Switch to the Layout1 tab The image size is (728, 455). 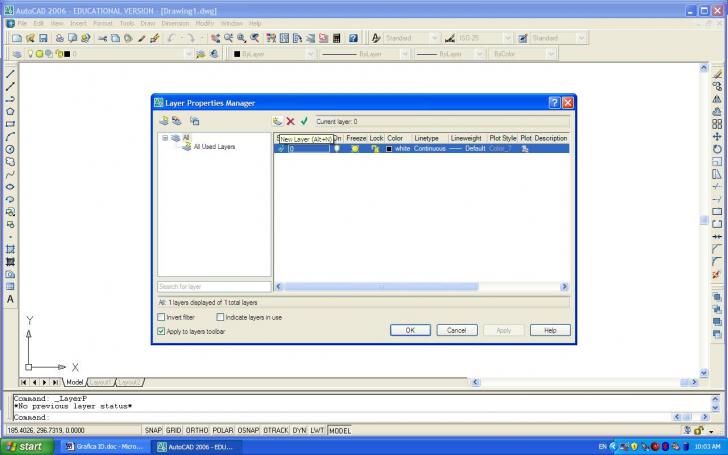[101, 382]
